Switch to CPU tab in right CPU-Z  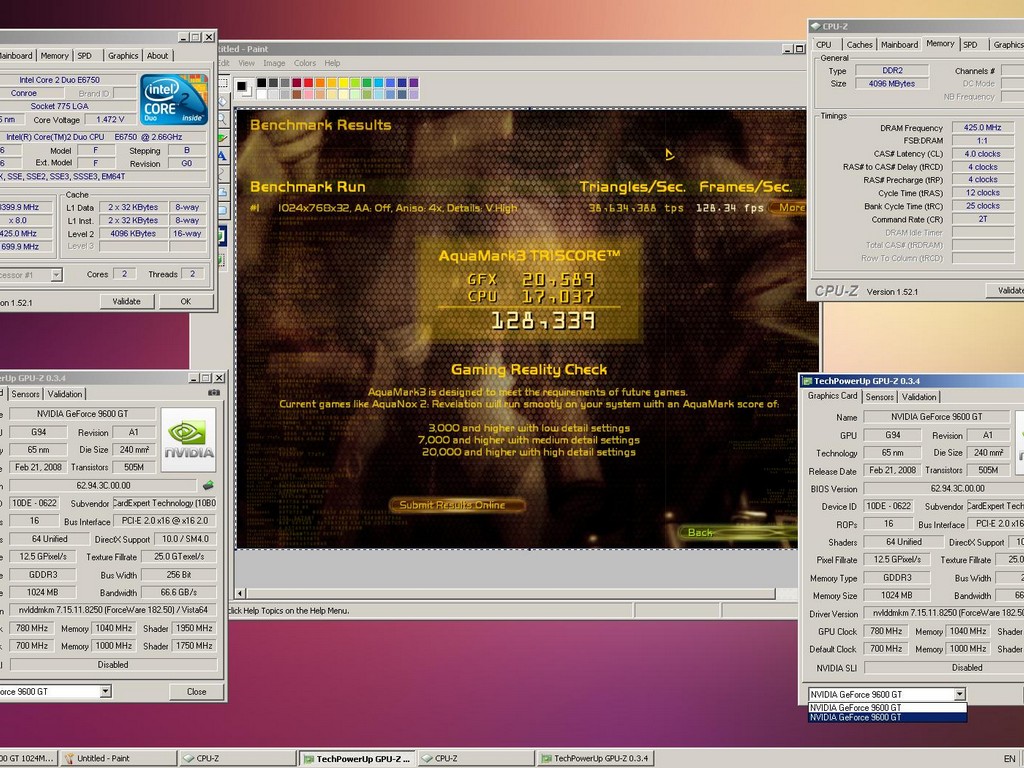tap(824, 45)
